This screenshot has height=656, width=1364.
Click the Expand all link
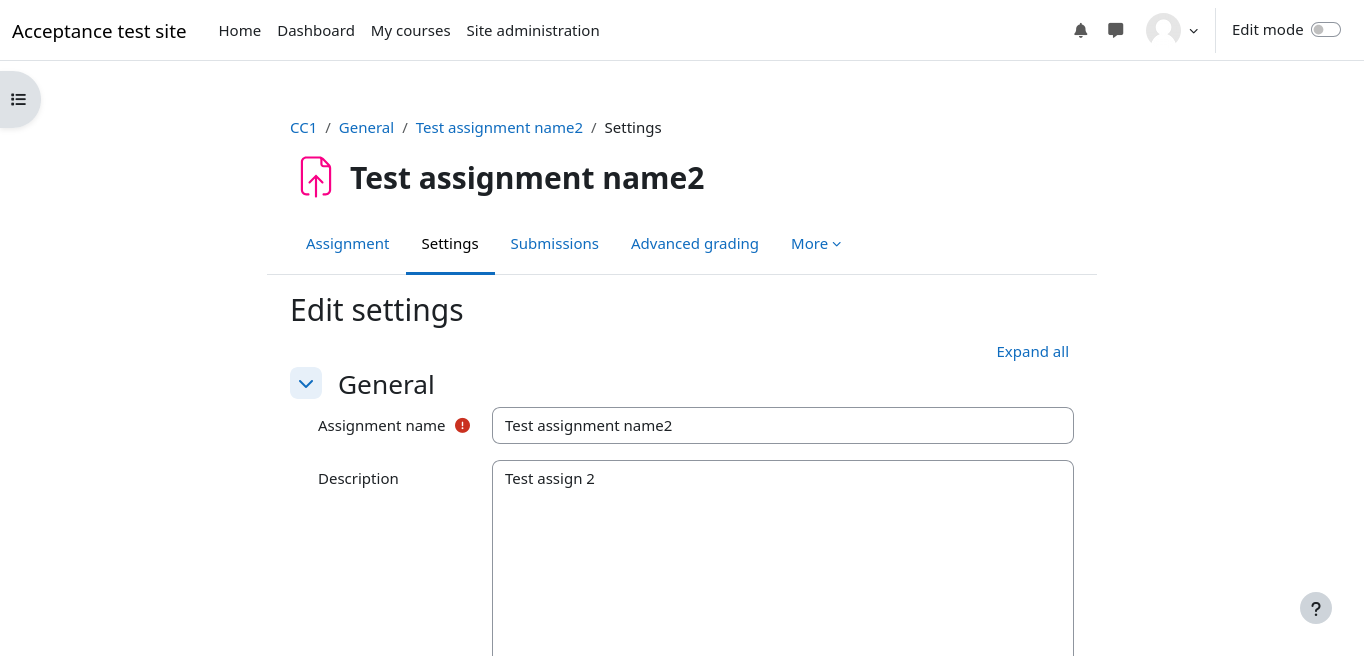coord(1032,352)
